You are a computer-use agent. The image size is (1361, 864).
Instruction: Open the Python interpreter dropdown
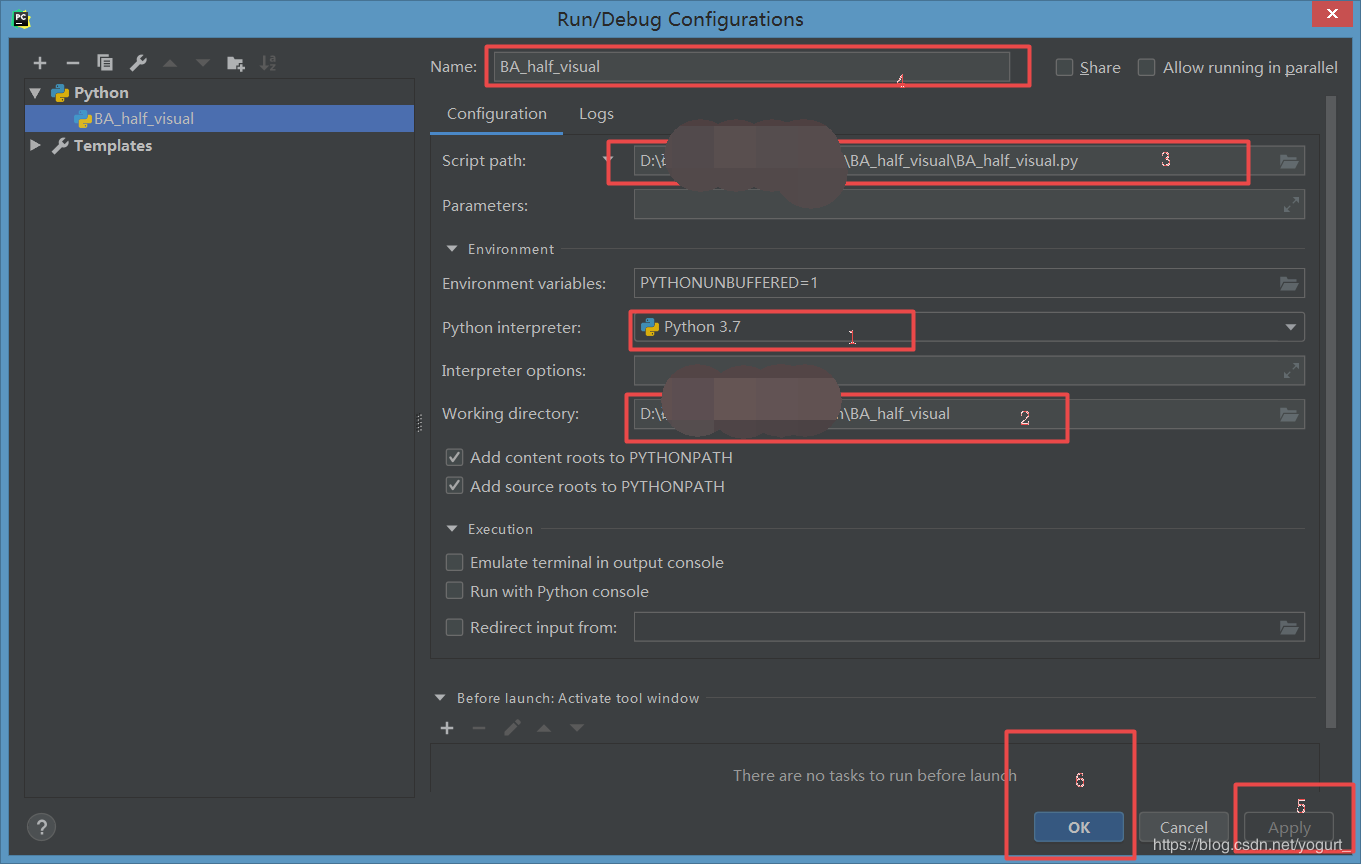pyautogui.click(x=1288, y=327)
